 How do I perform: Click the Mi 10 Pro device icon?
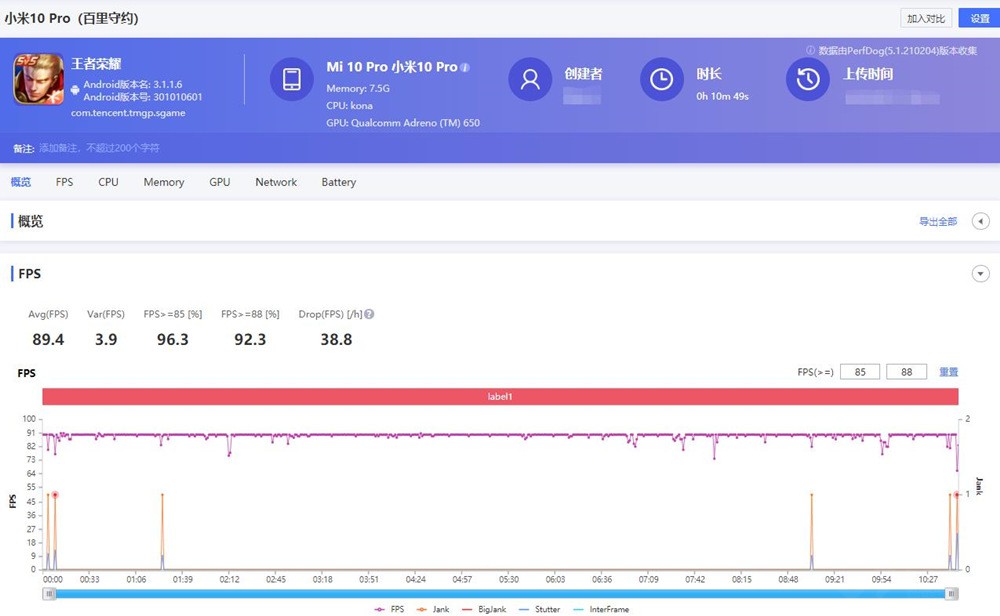(291, 79)
